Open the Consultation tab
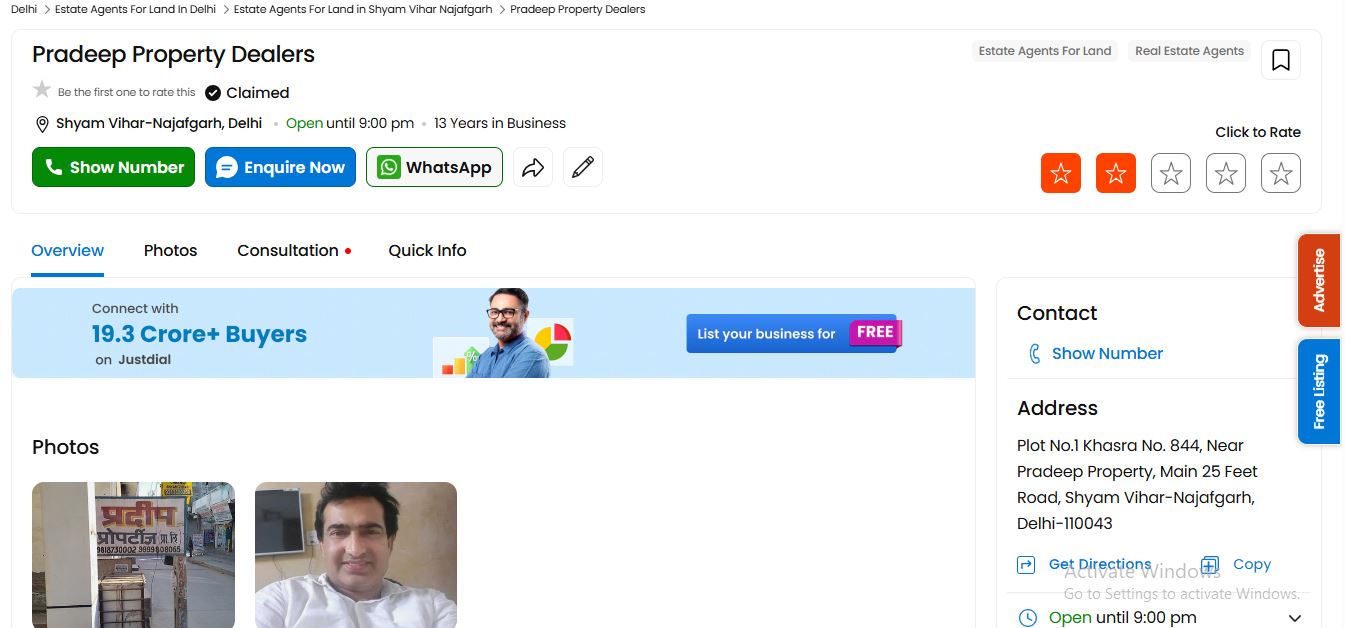1345x628 pixels. [288, 250]
